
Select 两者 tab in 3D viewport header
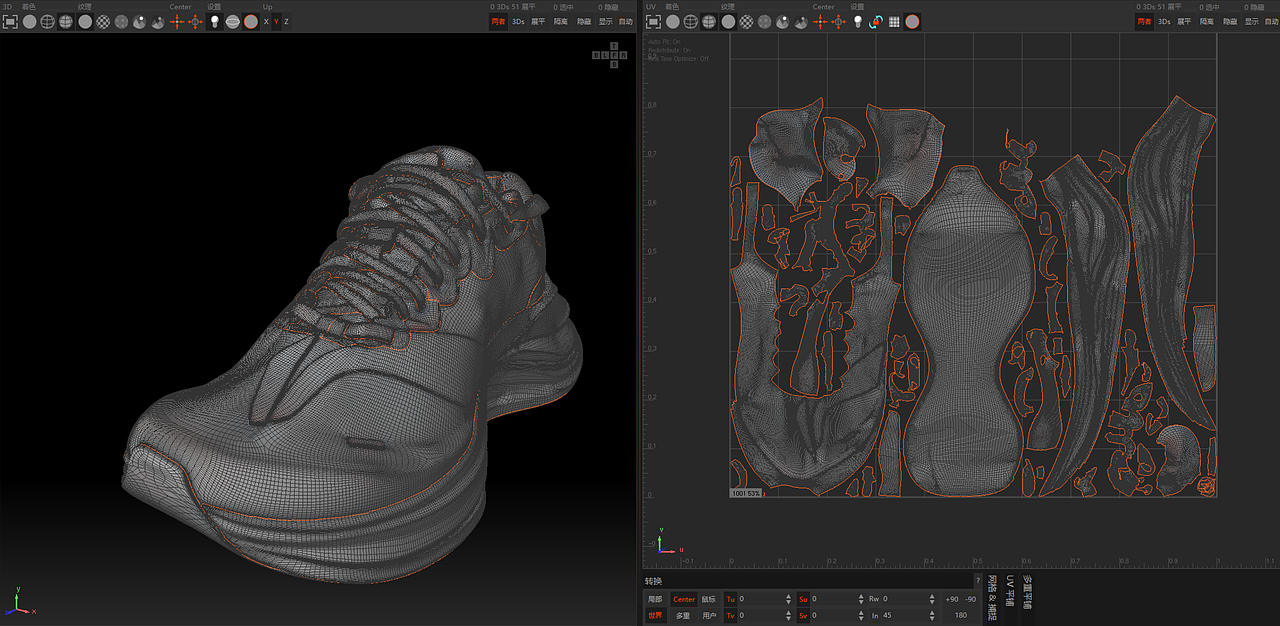pyautogui.click(x=498, y=21)
